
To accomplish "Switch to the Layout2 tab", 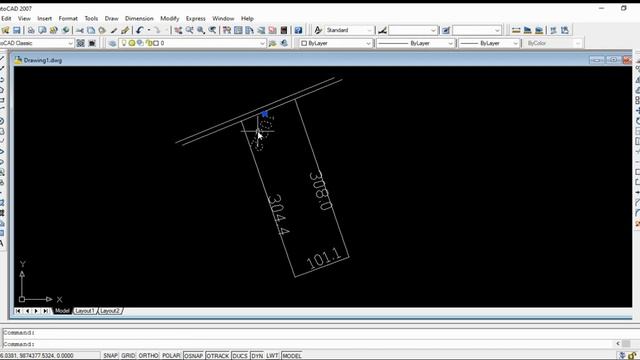I will point(110,311).
